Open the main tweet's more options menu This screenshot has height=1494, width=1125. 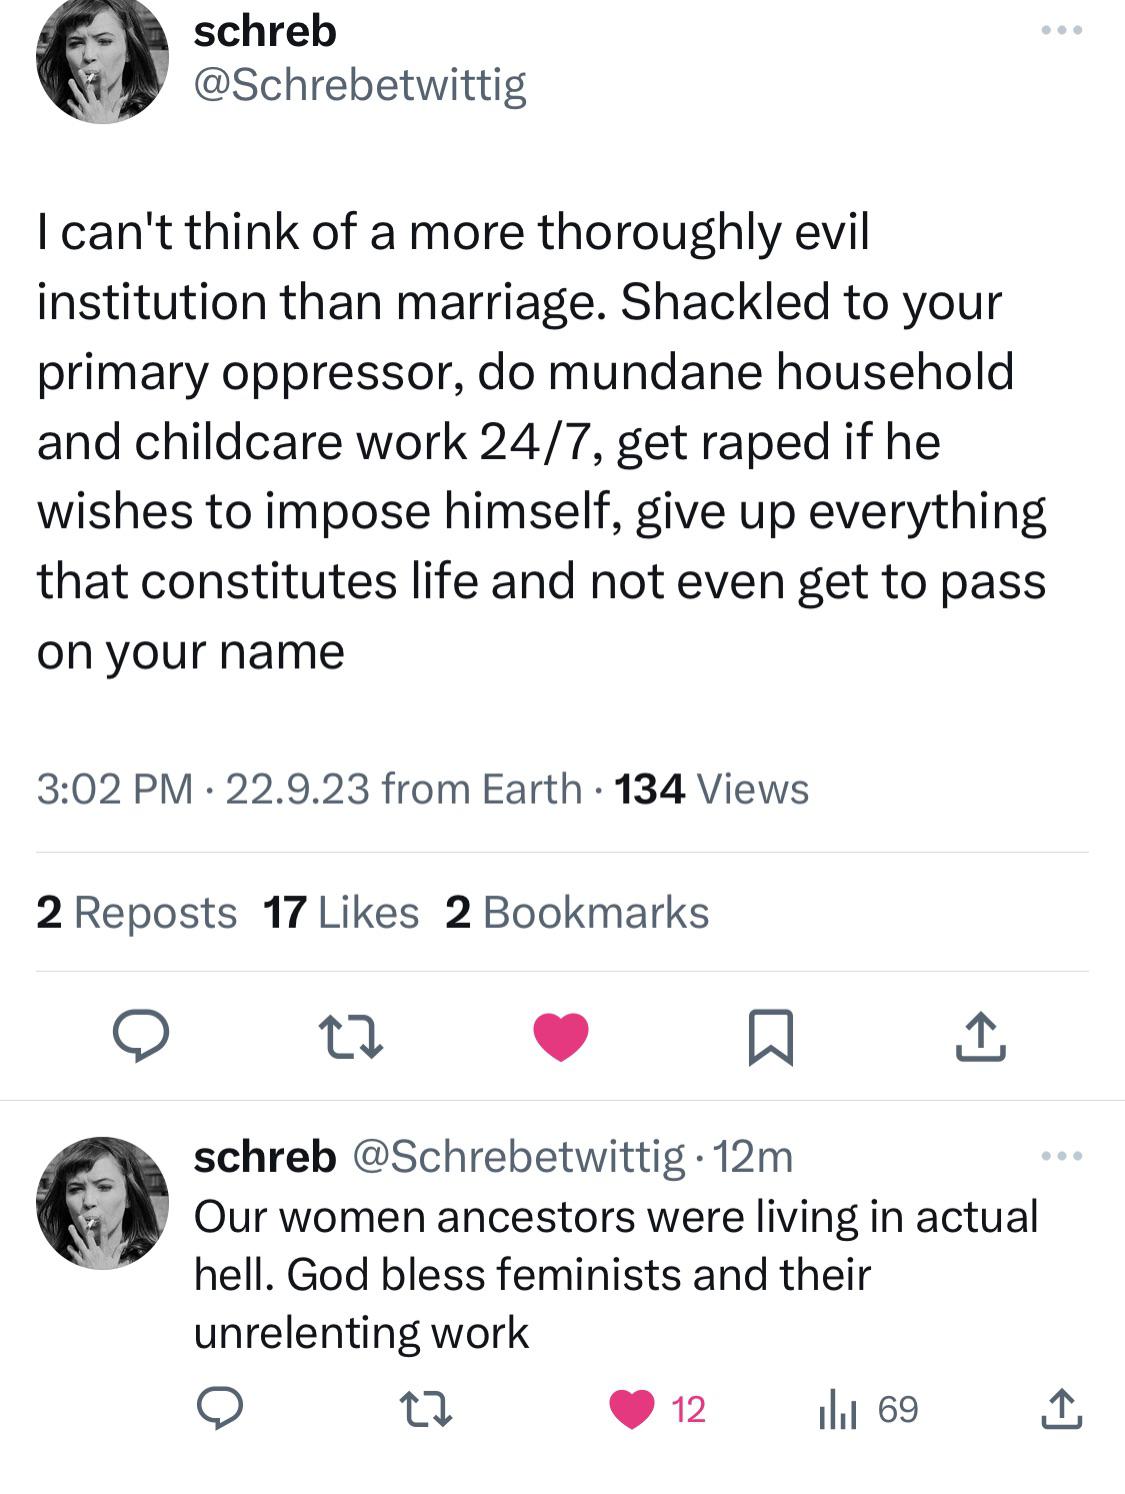1060,31
